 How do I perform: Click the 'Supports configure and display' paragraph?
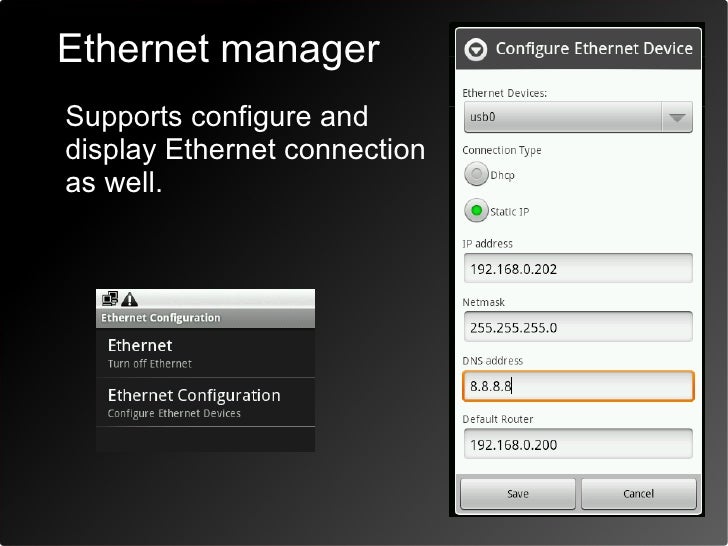click(245, 151)
